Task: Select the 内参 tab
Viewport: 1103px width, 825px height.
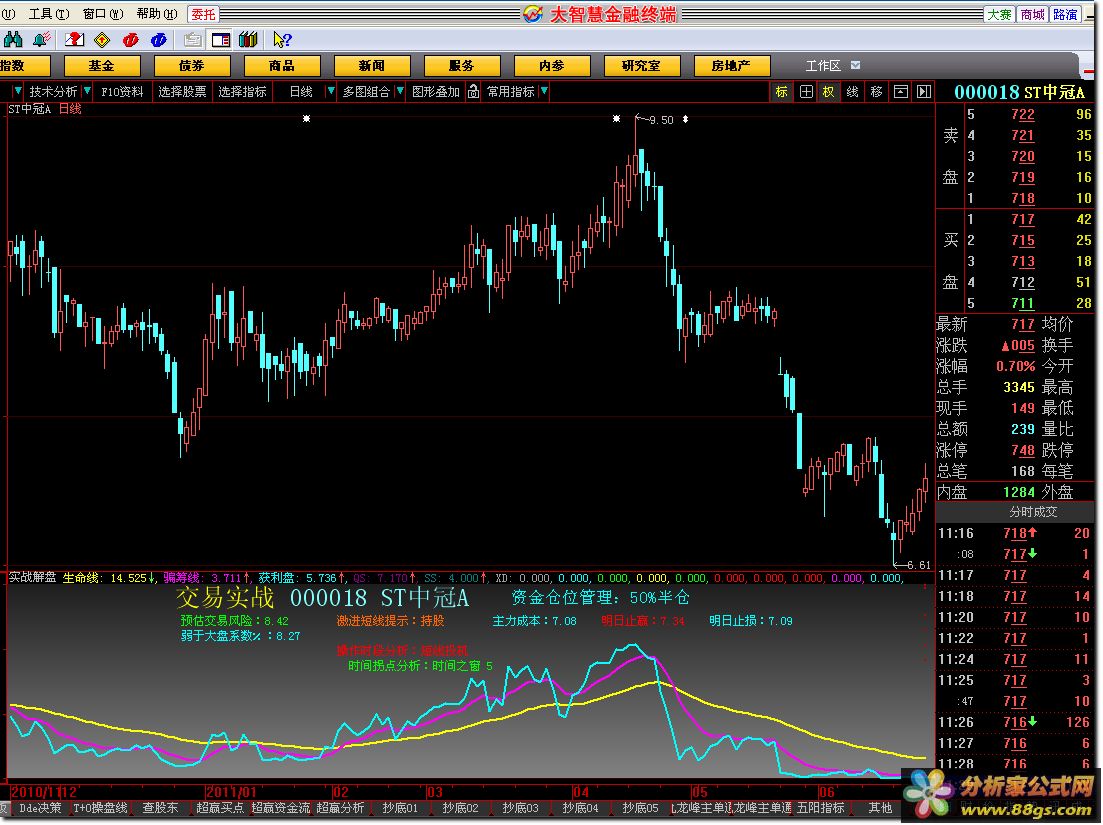Action: coord(552,65)
